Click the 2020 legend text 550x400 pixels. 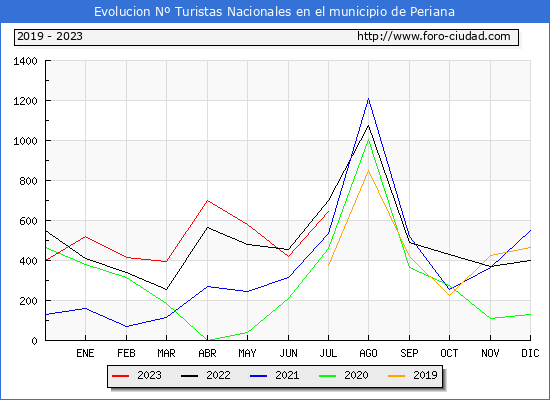tap(356, 375)
